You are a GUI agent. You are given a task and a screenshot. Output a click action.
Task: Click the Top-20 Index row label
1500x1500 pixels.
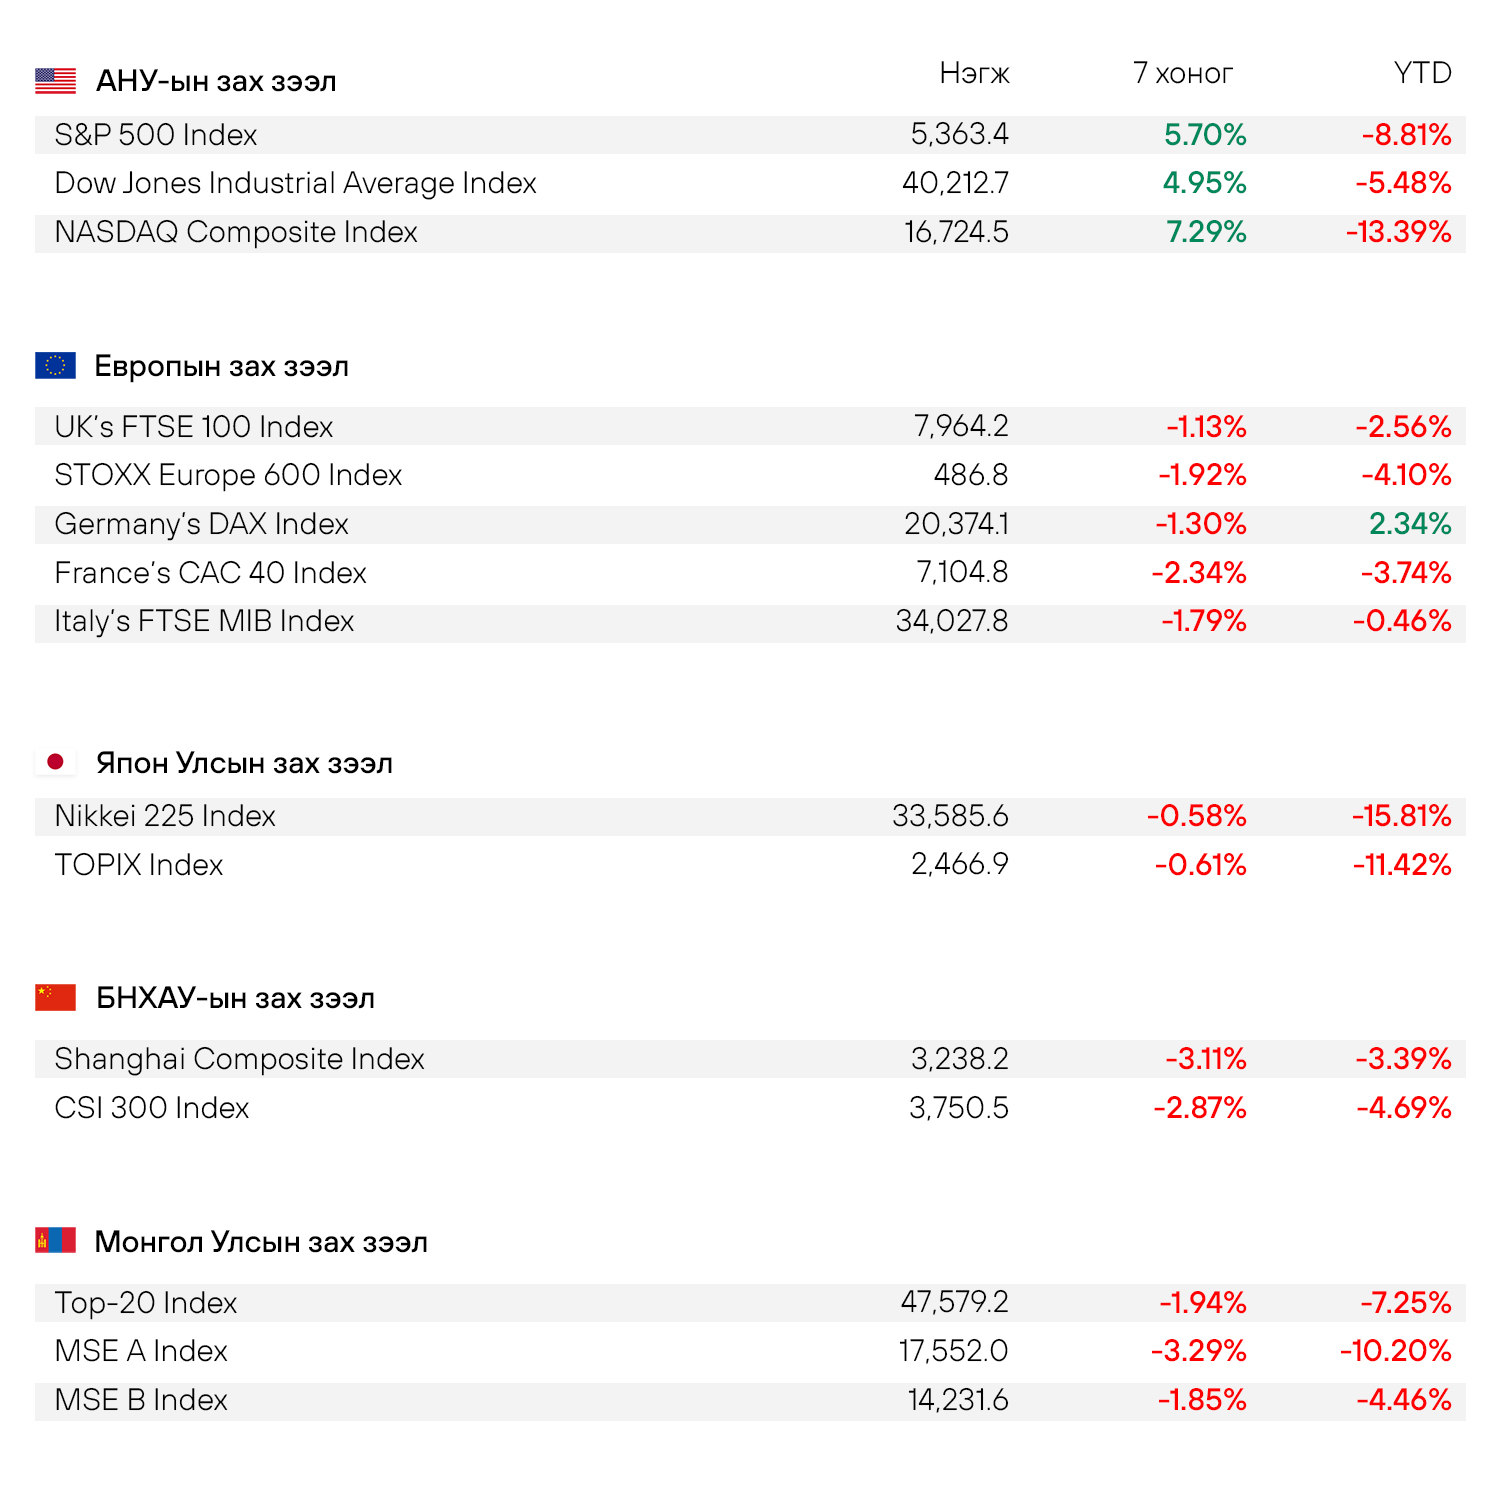coord(146,1303)
